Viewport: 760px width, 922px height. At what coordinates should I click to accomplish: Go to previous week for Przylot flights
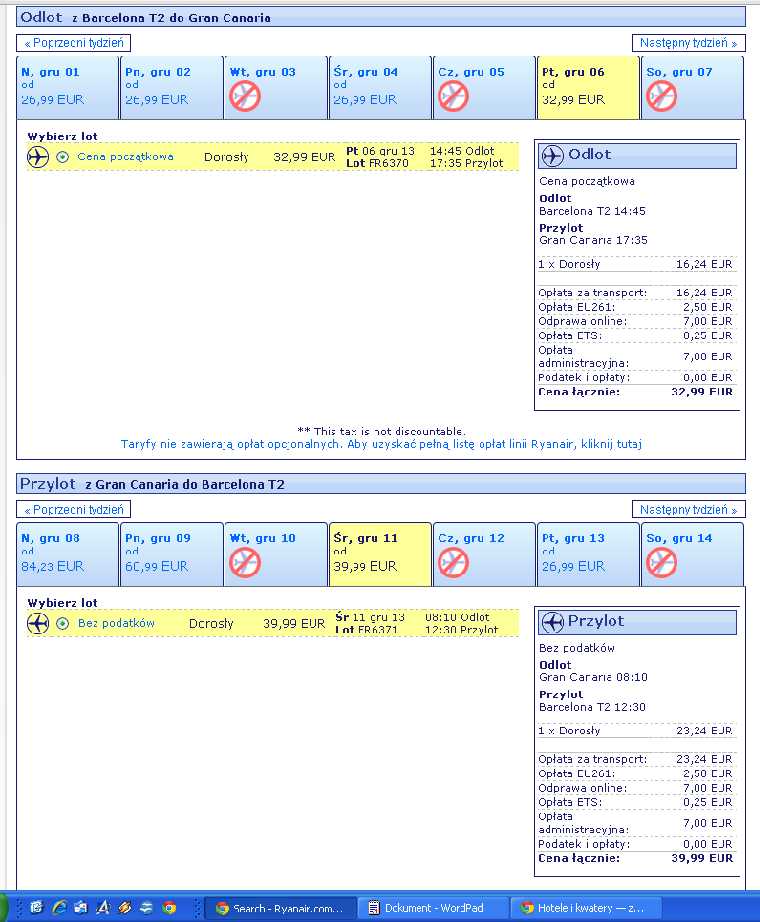pos(74,509)
